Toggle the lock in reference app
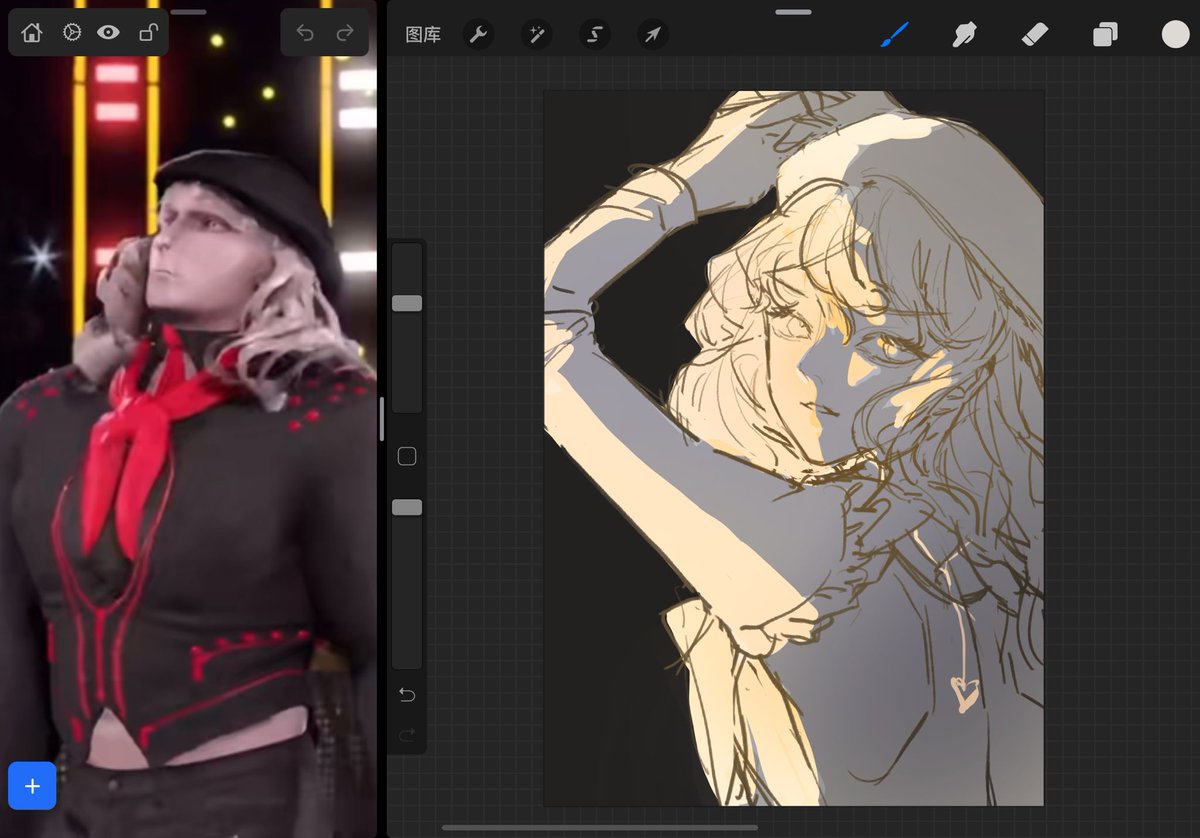 (147, 33)
